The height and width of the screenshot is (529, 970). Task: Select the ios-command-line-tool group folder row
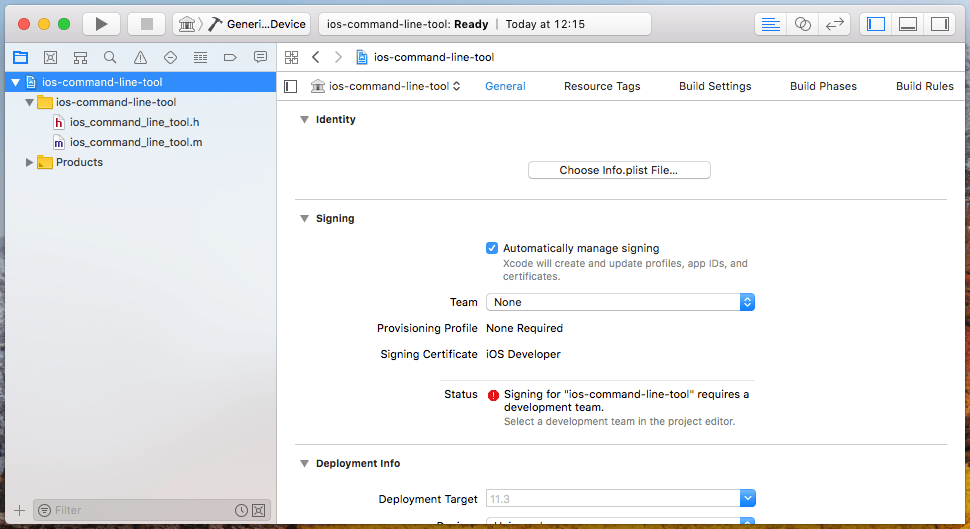tap(140, 102)
